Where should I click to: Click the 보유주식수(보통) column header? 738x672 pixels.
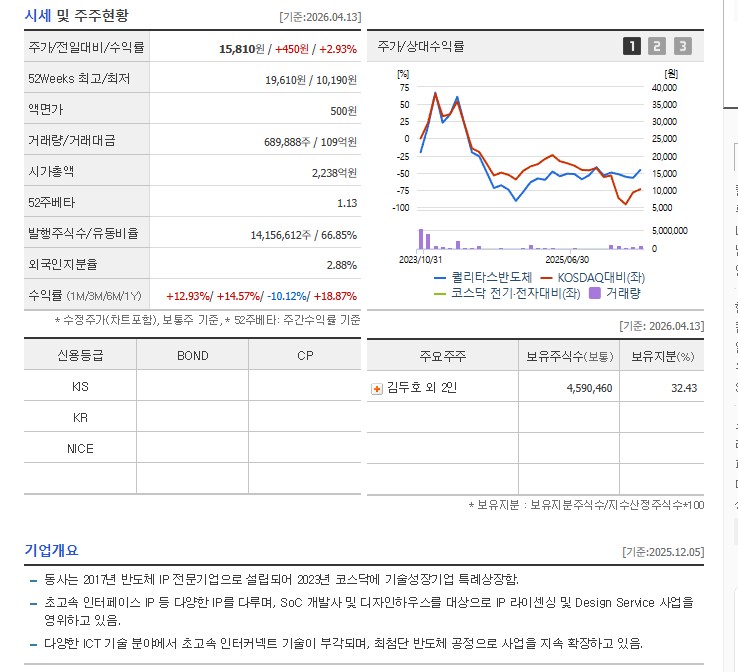[569, 356]
